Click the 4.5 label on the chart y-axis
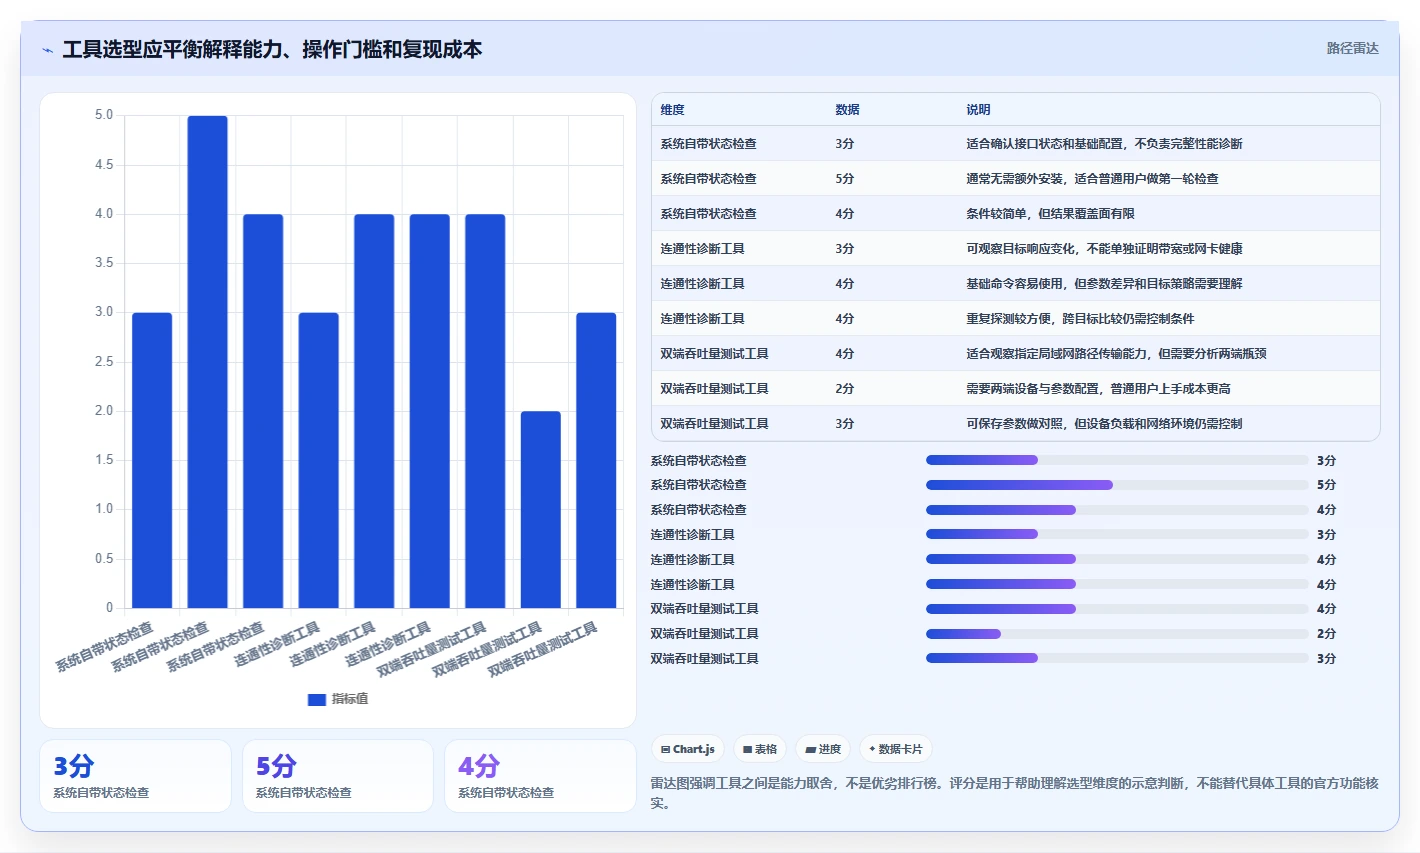This screenshot has width=1420, height=853. 104,165
